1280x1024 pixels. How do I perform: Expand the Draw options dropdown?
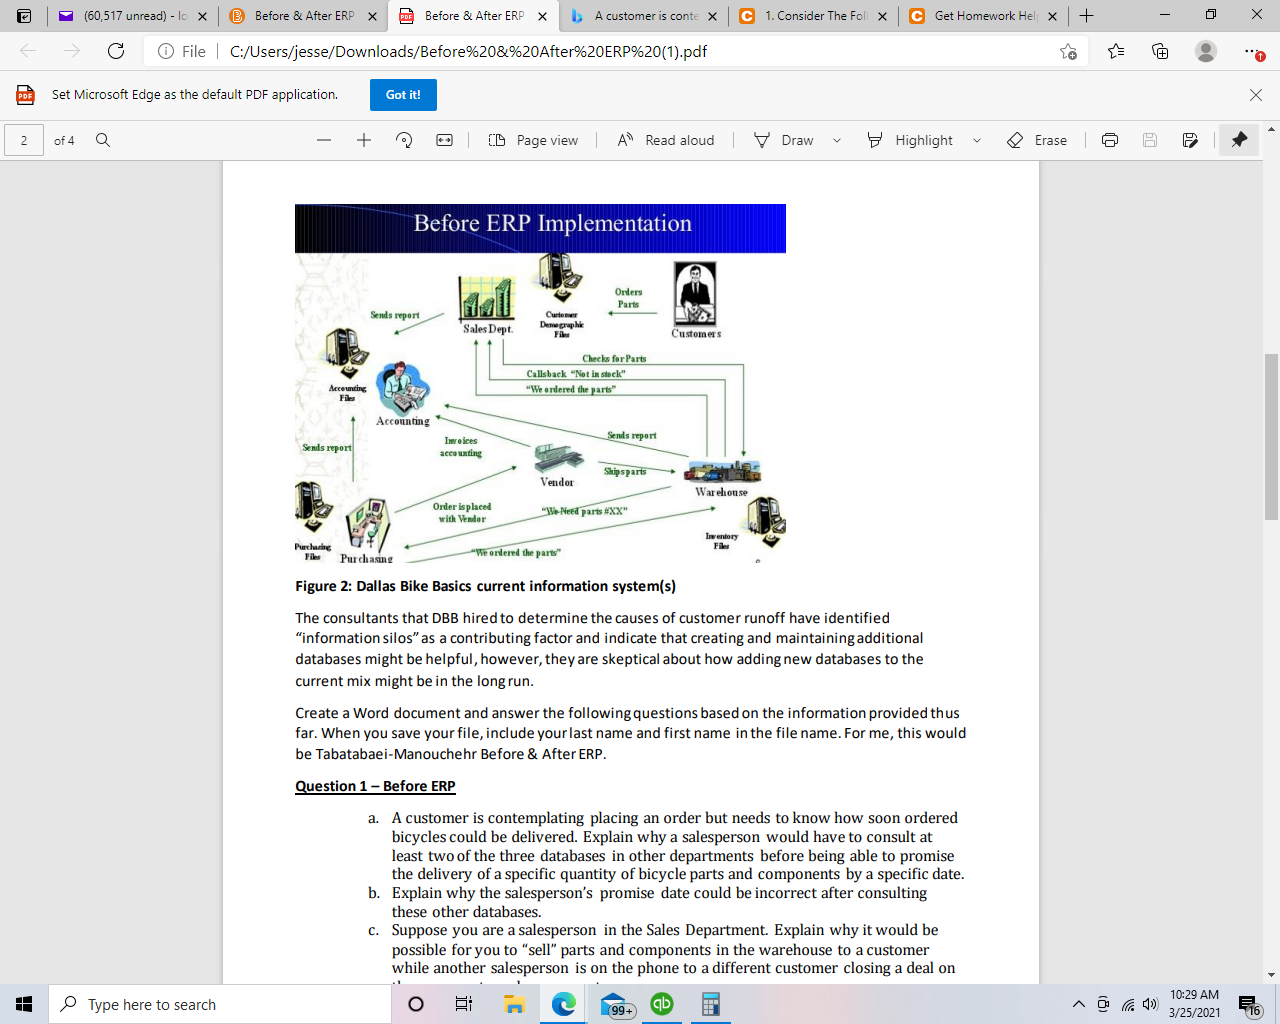837,140
